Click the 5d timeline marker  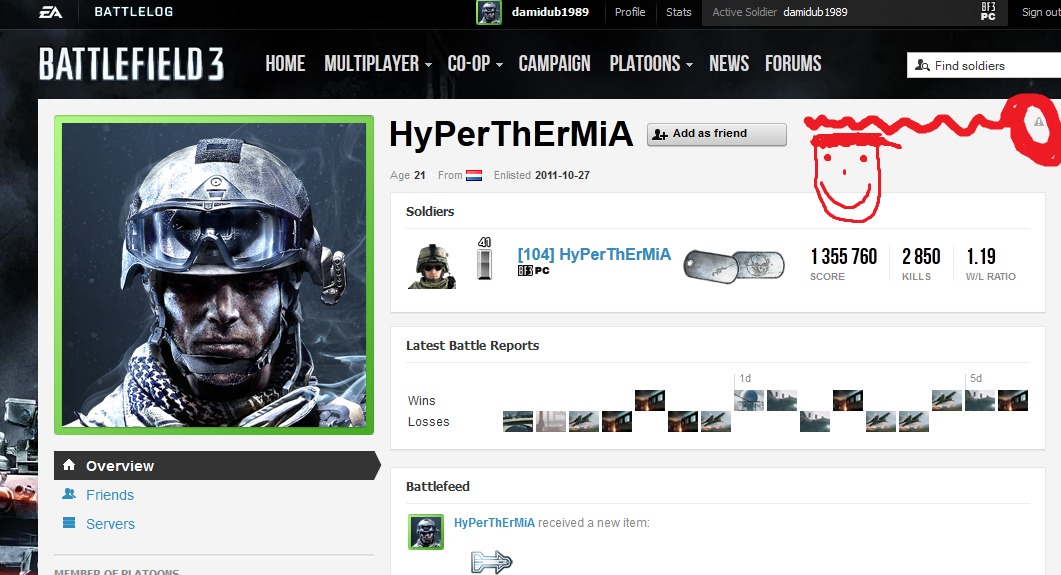[x=976, y=378]
